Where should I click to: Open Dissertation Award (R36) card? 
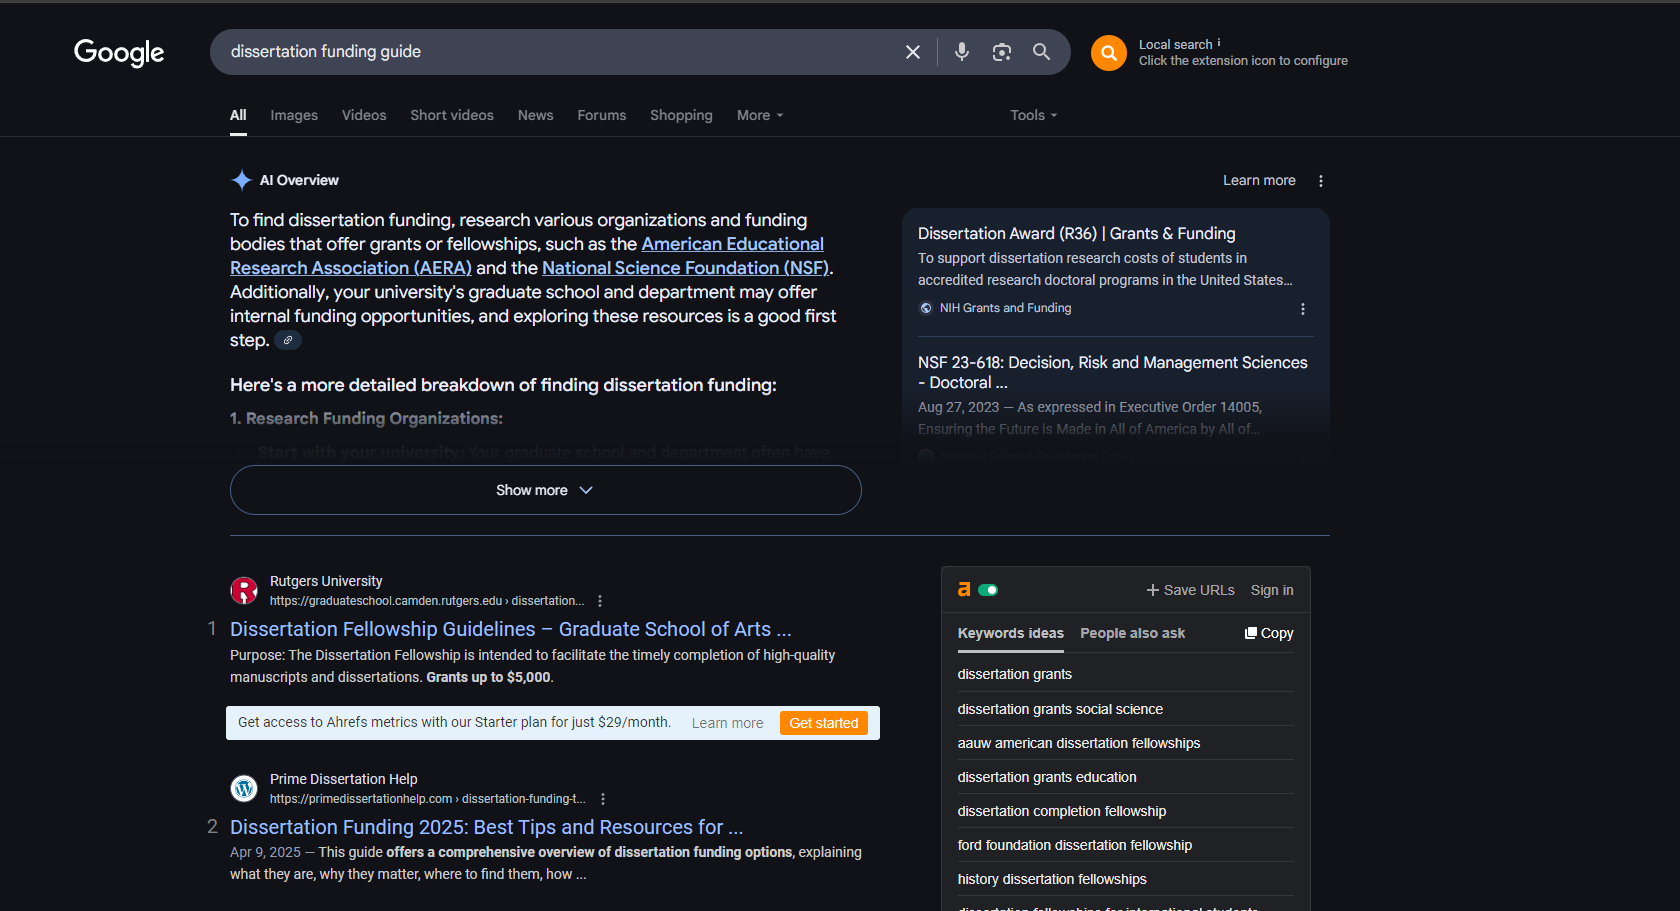1077,233
